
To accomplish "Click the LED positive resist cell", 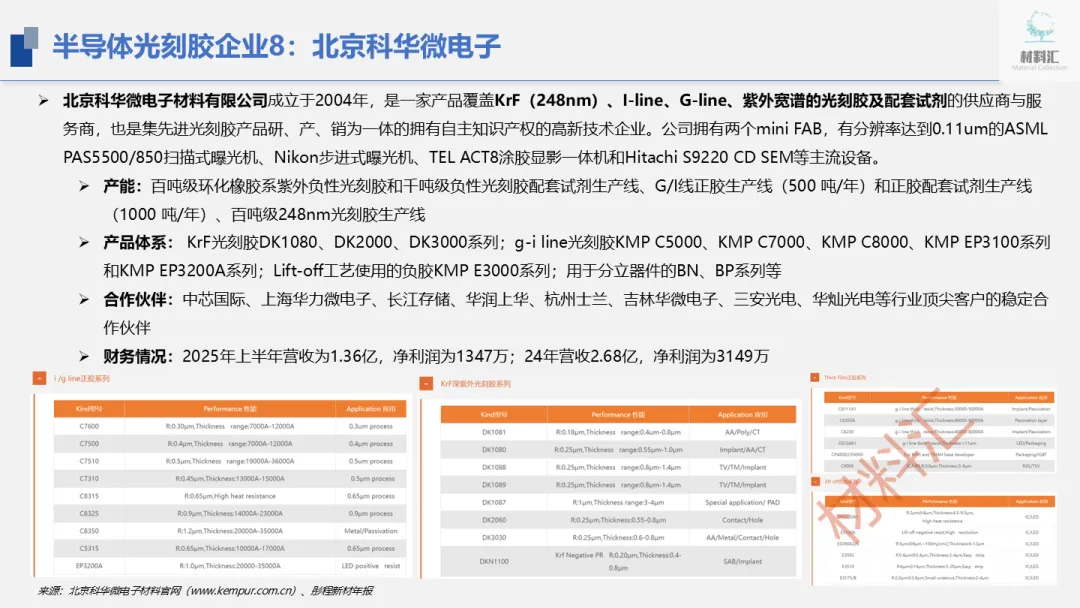I will point(371,566).
